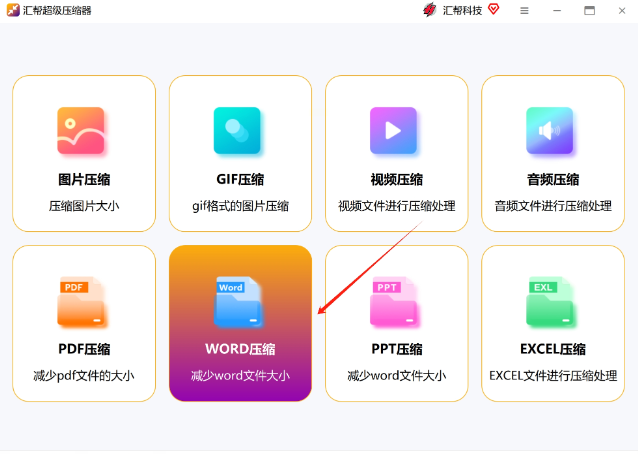Click the 视频压缩 title text
Screen dimensions: 638x454
(397, 179)
